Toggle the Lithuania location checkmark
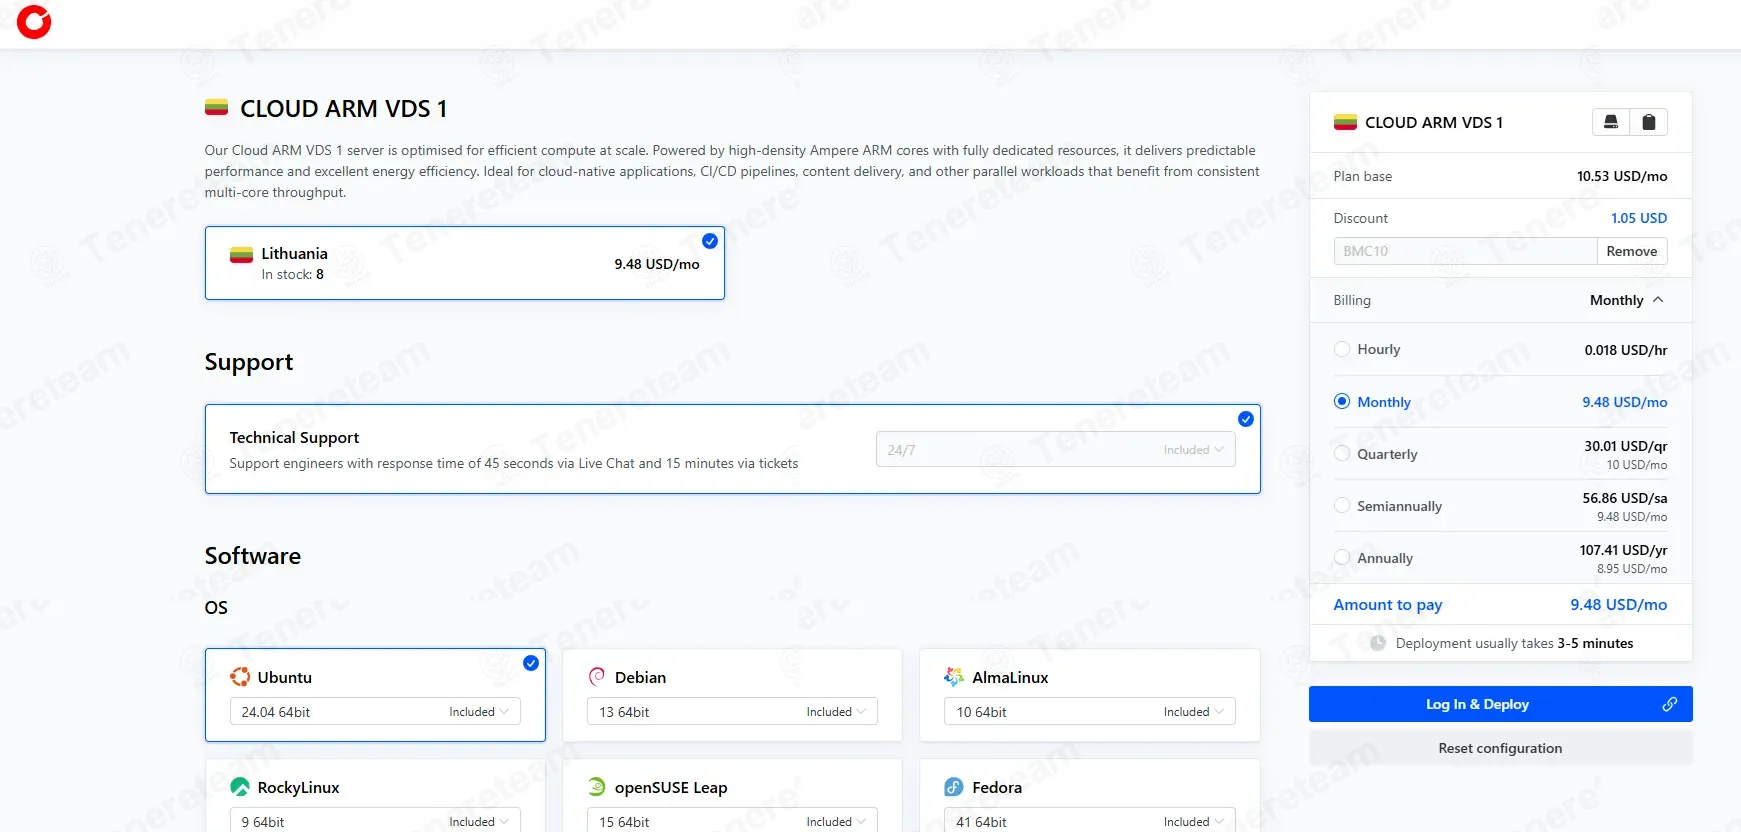Viewport: 1741px width, 832px height. click(x=710, y=241)
